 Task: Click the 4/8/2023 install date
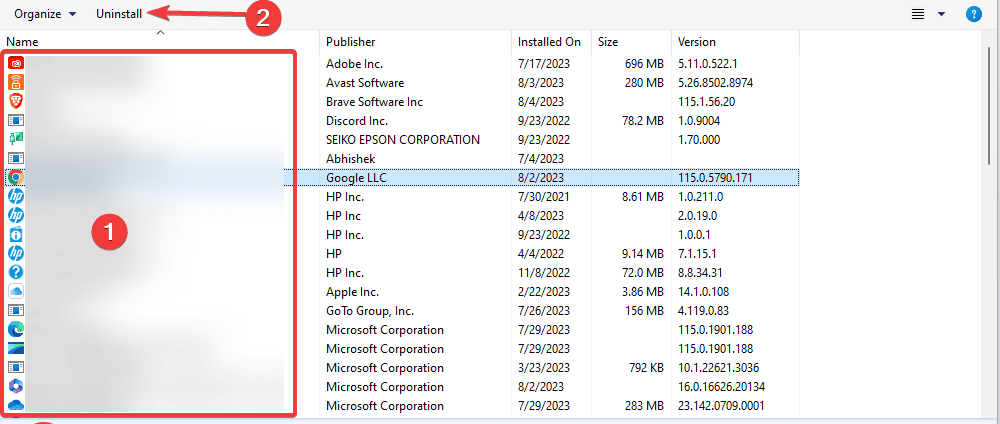[541, 216]
